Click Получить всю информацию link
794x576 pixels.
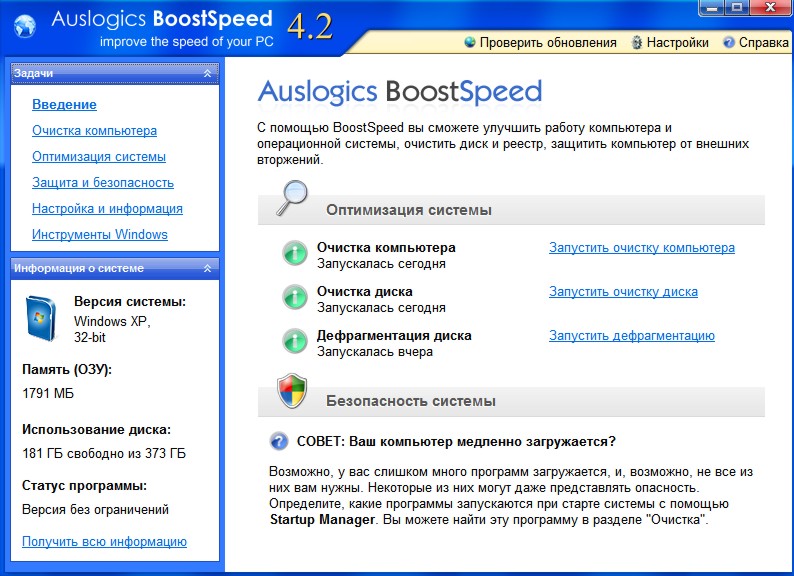[x=104, y=542]
